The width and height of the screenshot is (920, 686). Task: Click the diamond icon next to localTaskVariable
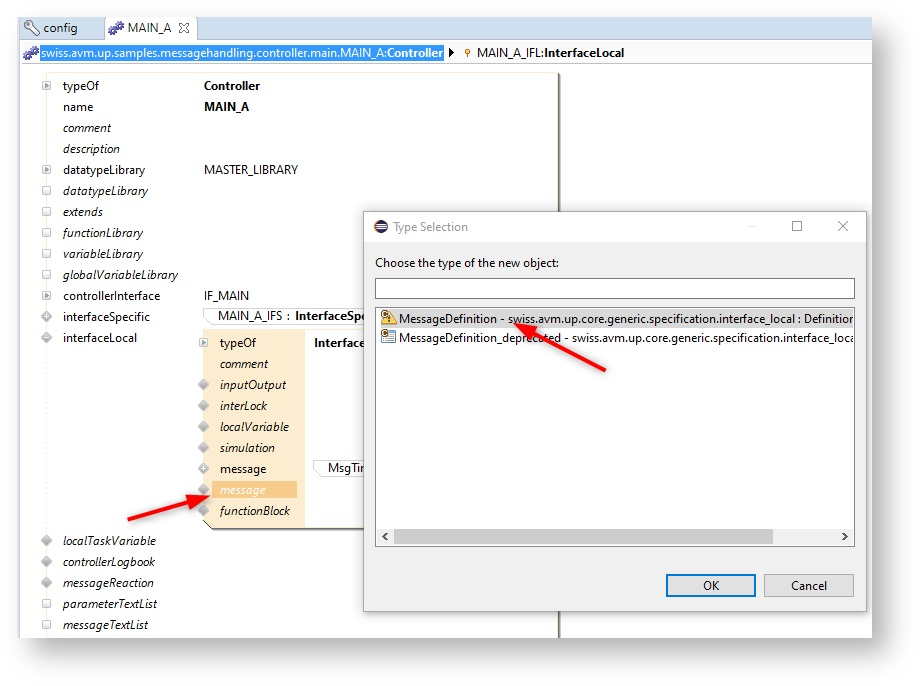coord(46,541)
